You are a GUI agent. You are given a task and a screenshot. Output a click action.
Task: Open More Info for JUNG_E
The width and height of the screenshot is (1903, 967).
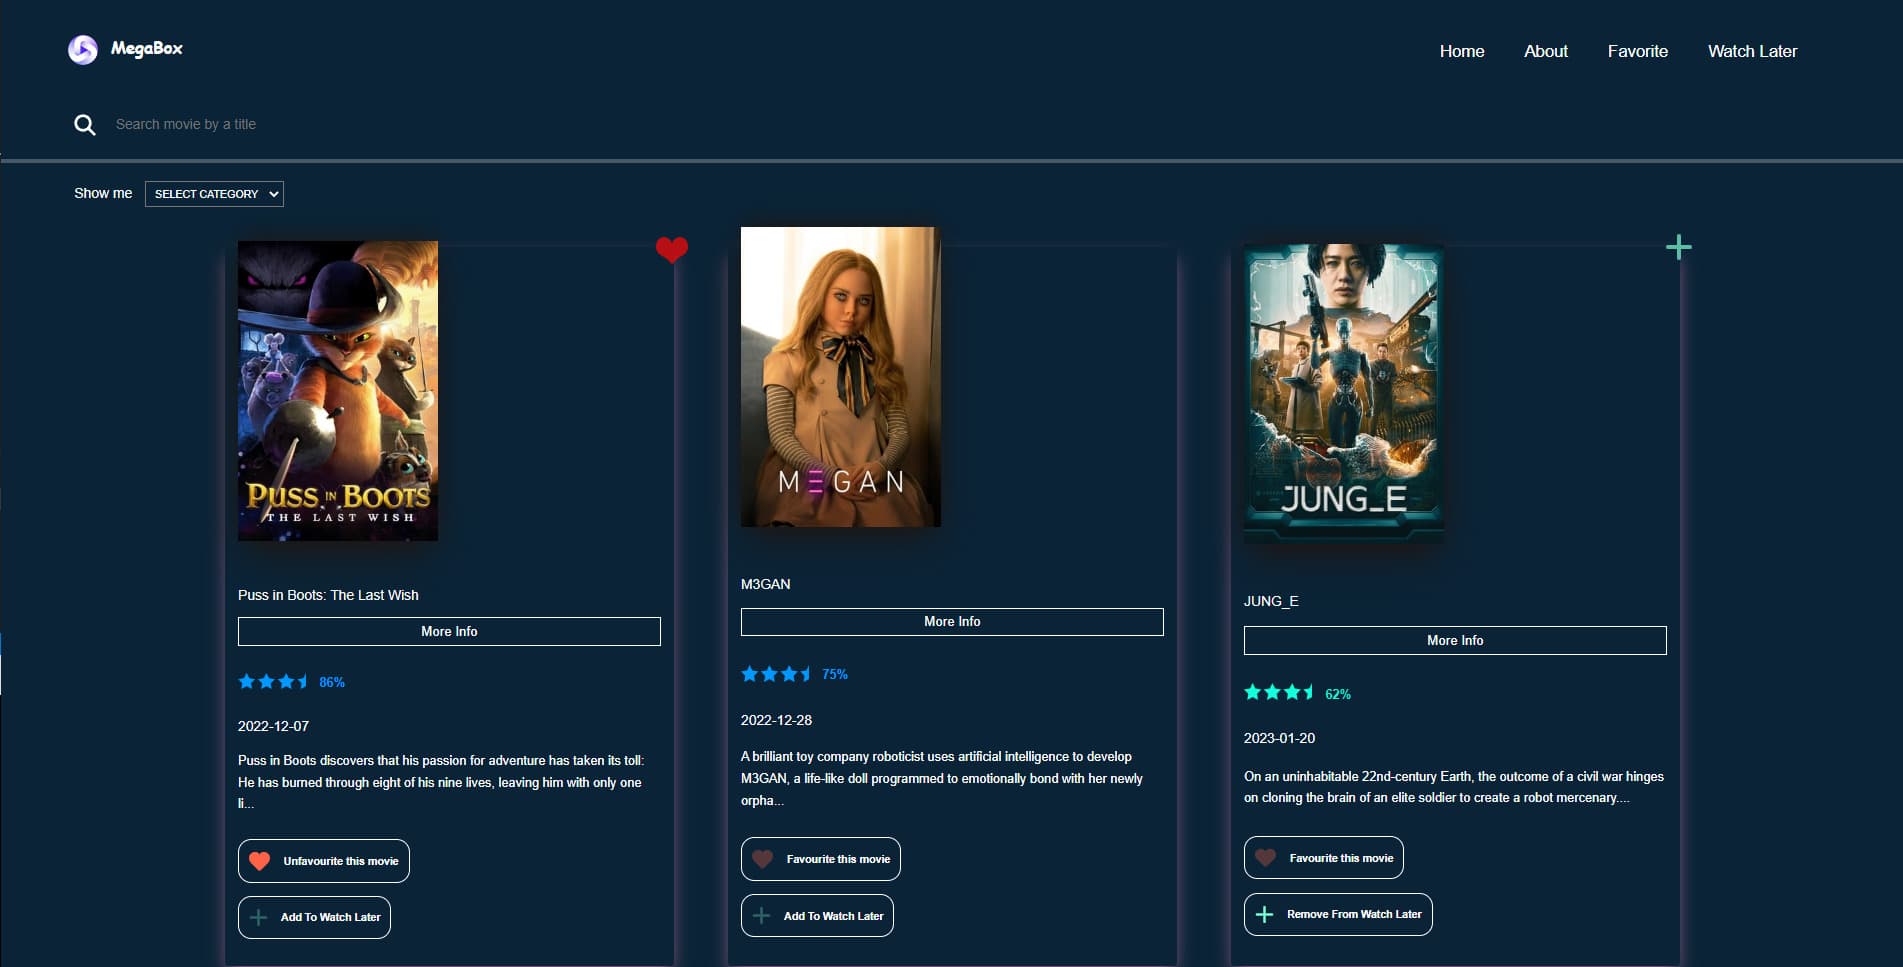(1455, 640)
